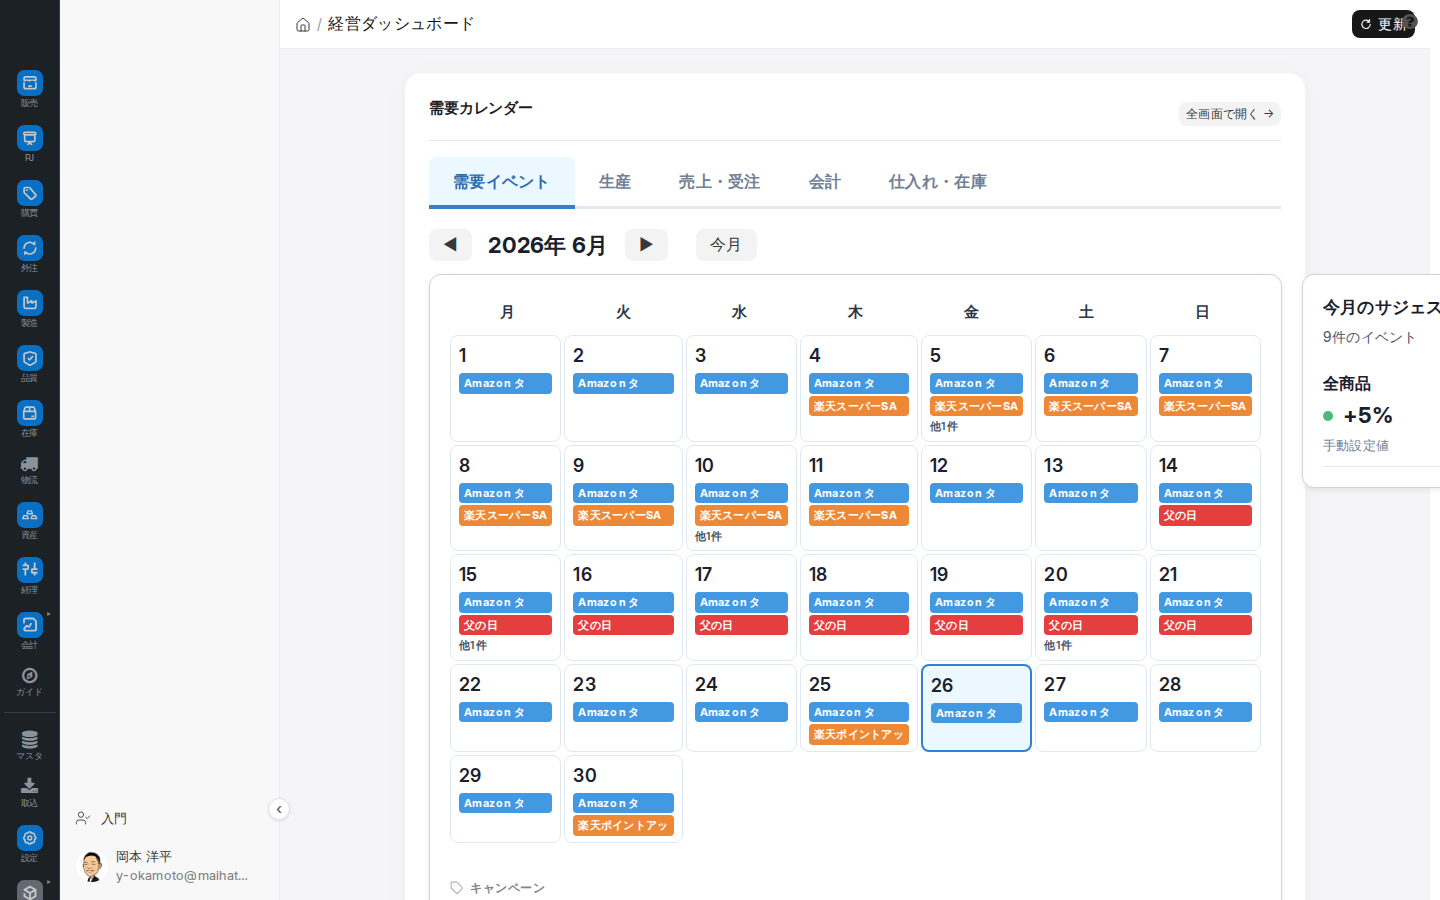Switch to the 売上・受注 tab

pyautogui.click(x=719, y=182)
